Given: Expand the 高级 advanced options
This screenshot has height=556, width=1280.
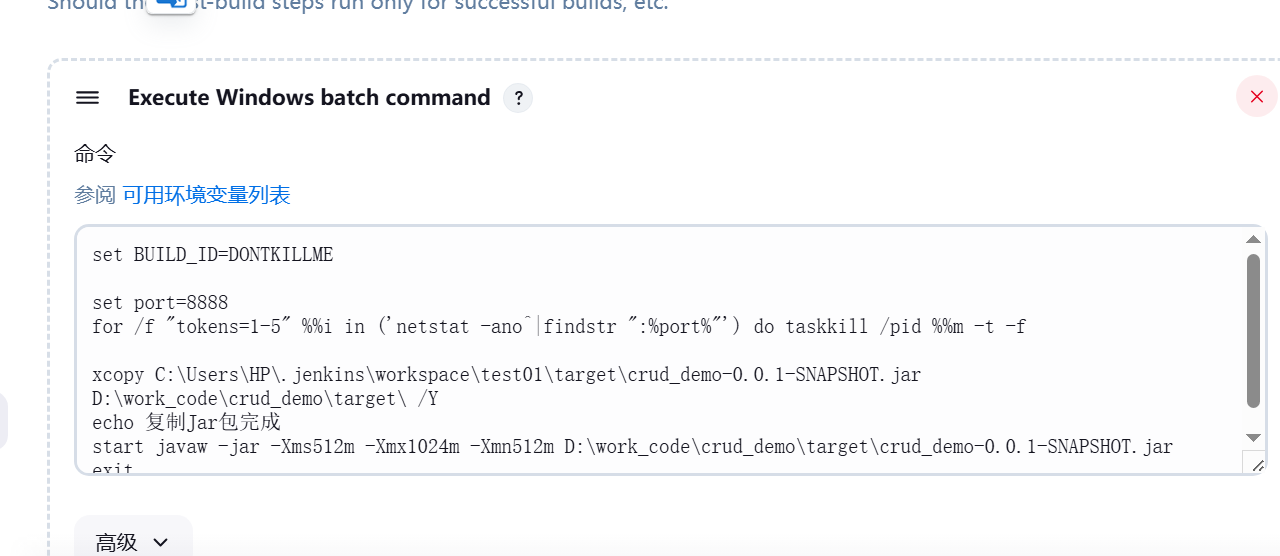Looking at the screenshot, I should pos(133,541).
